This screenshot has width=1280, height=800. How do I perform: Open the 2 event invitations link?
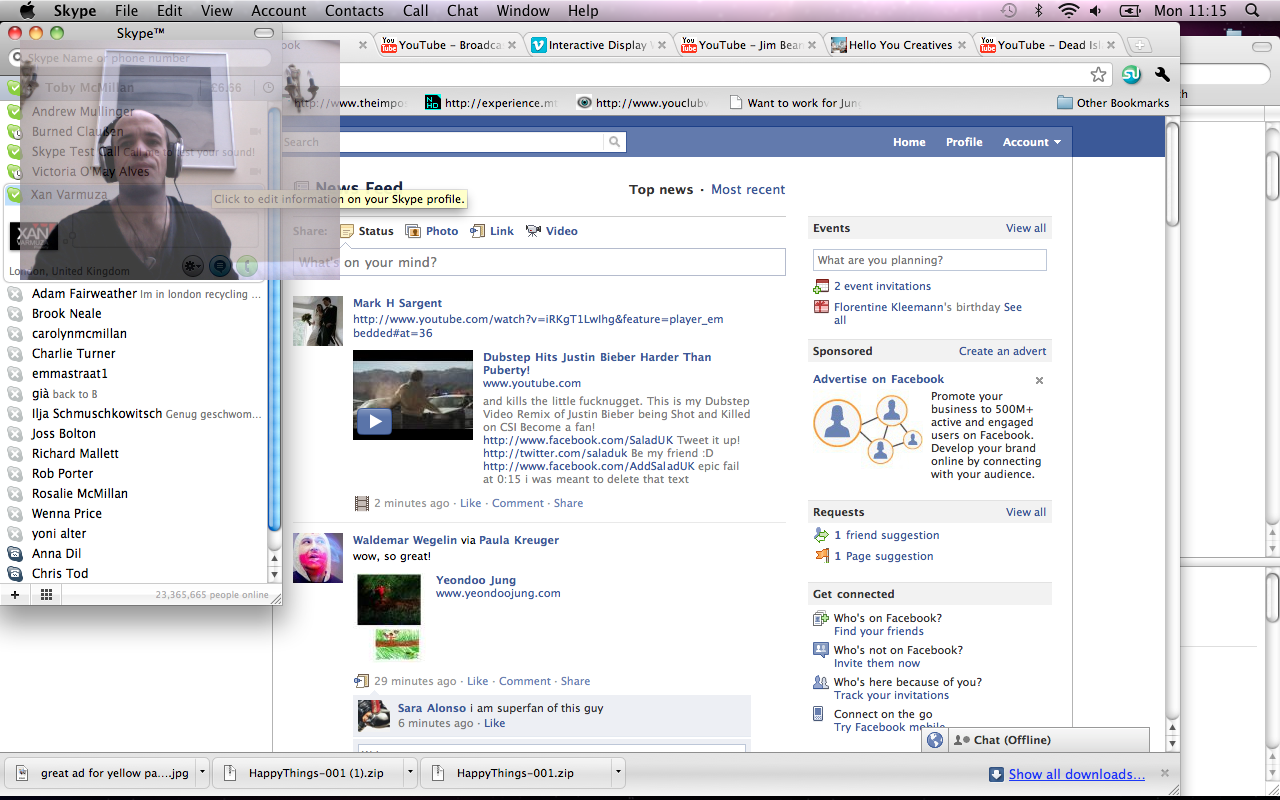[882, 286]
